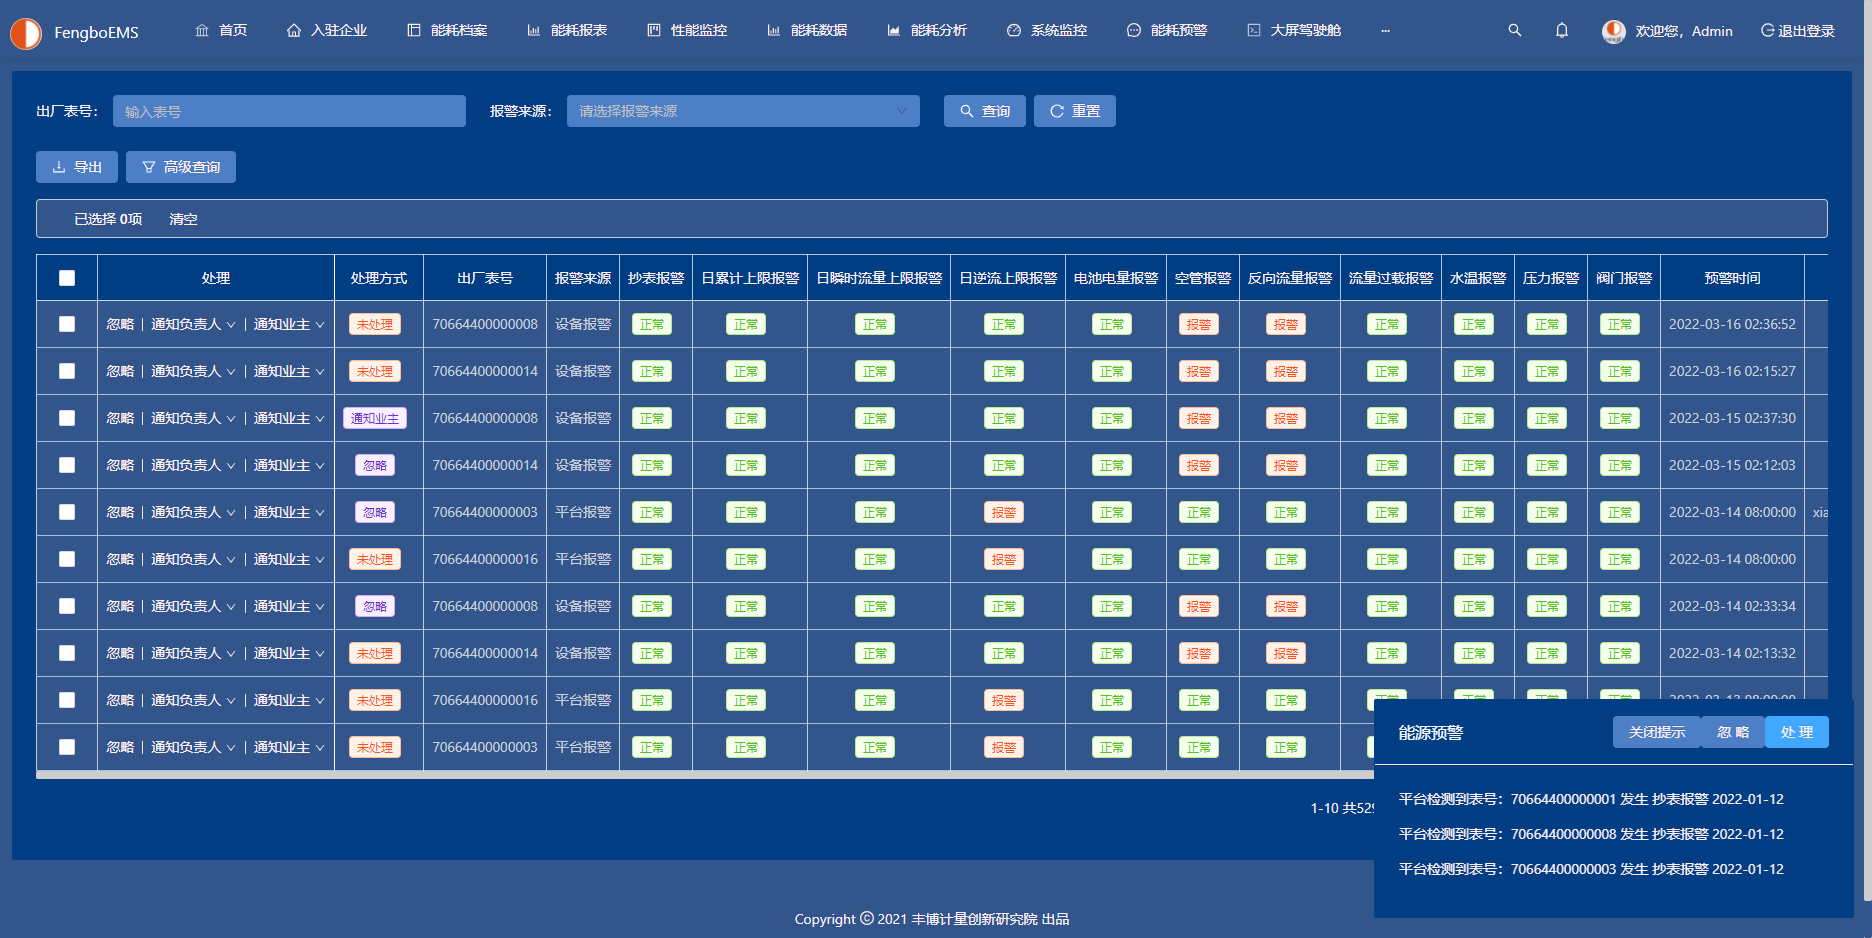Open the notification bell icon
Image resolution: width=1872 pixels, height=938 pixels.
pos(1562,31)
